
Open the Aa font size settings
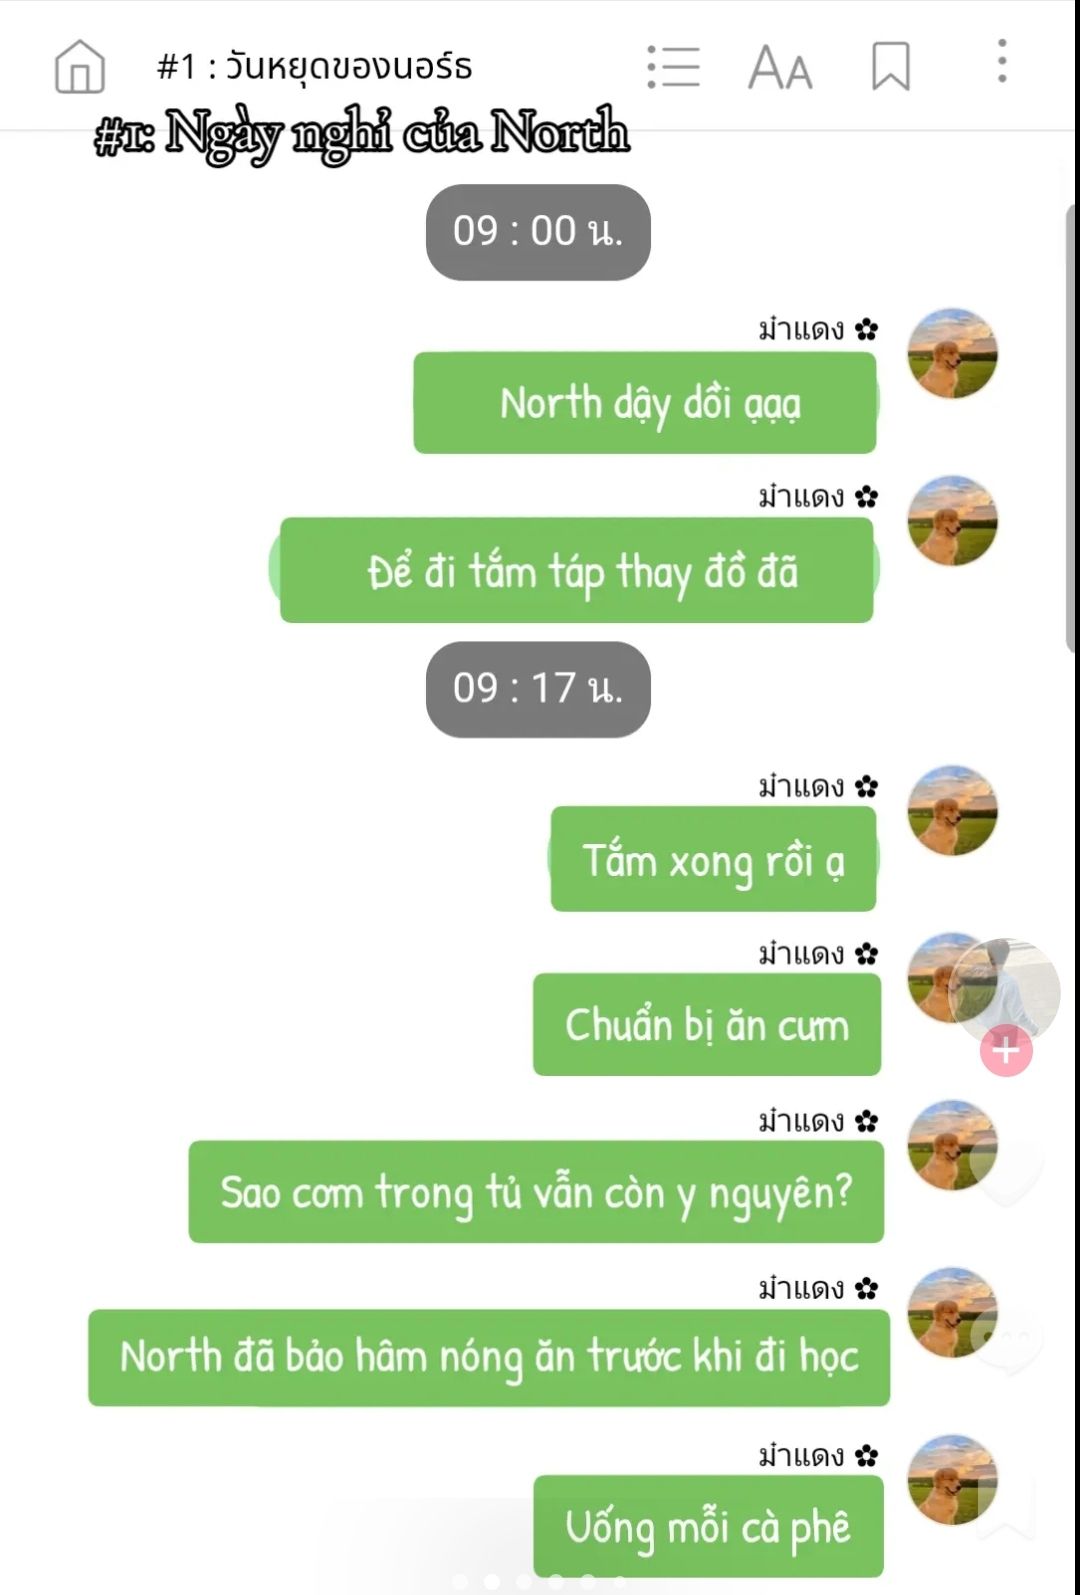coord(780,67)
